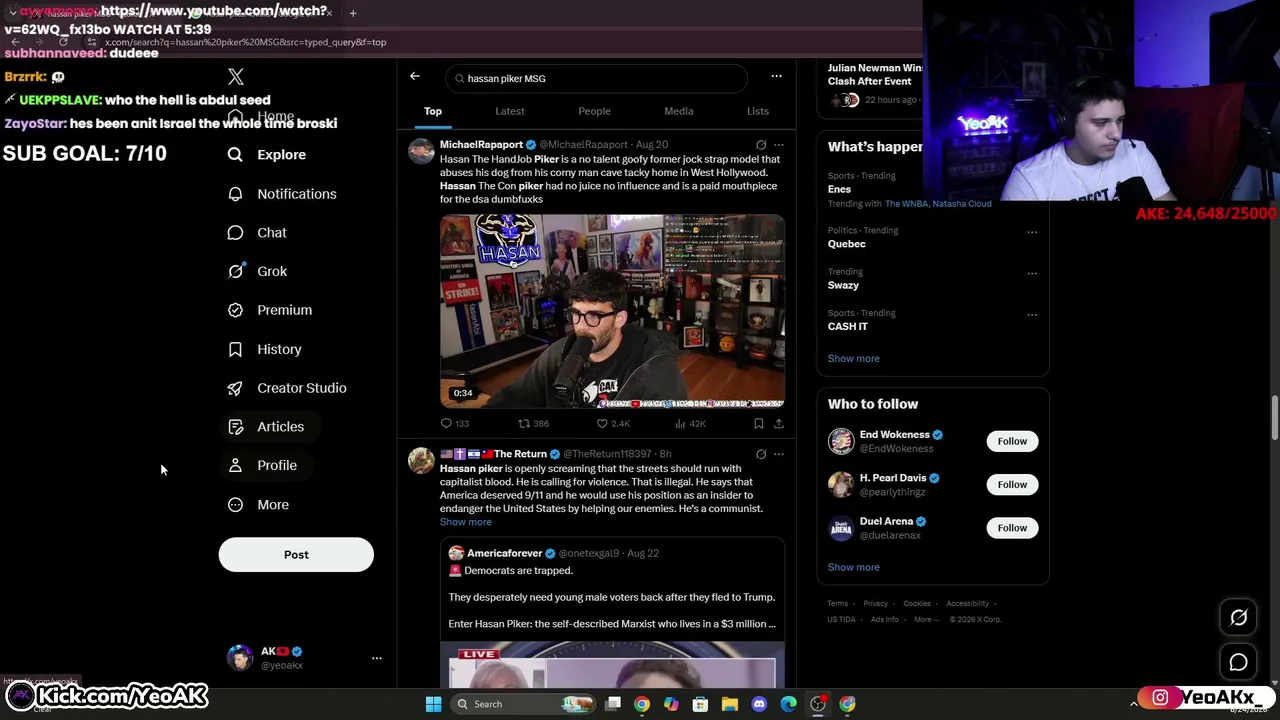Open the CASH IT trending topic
1280x720 pixels.
tap(848, 327)
